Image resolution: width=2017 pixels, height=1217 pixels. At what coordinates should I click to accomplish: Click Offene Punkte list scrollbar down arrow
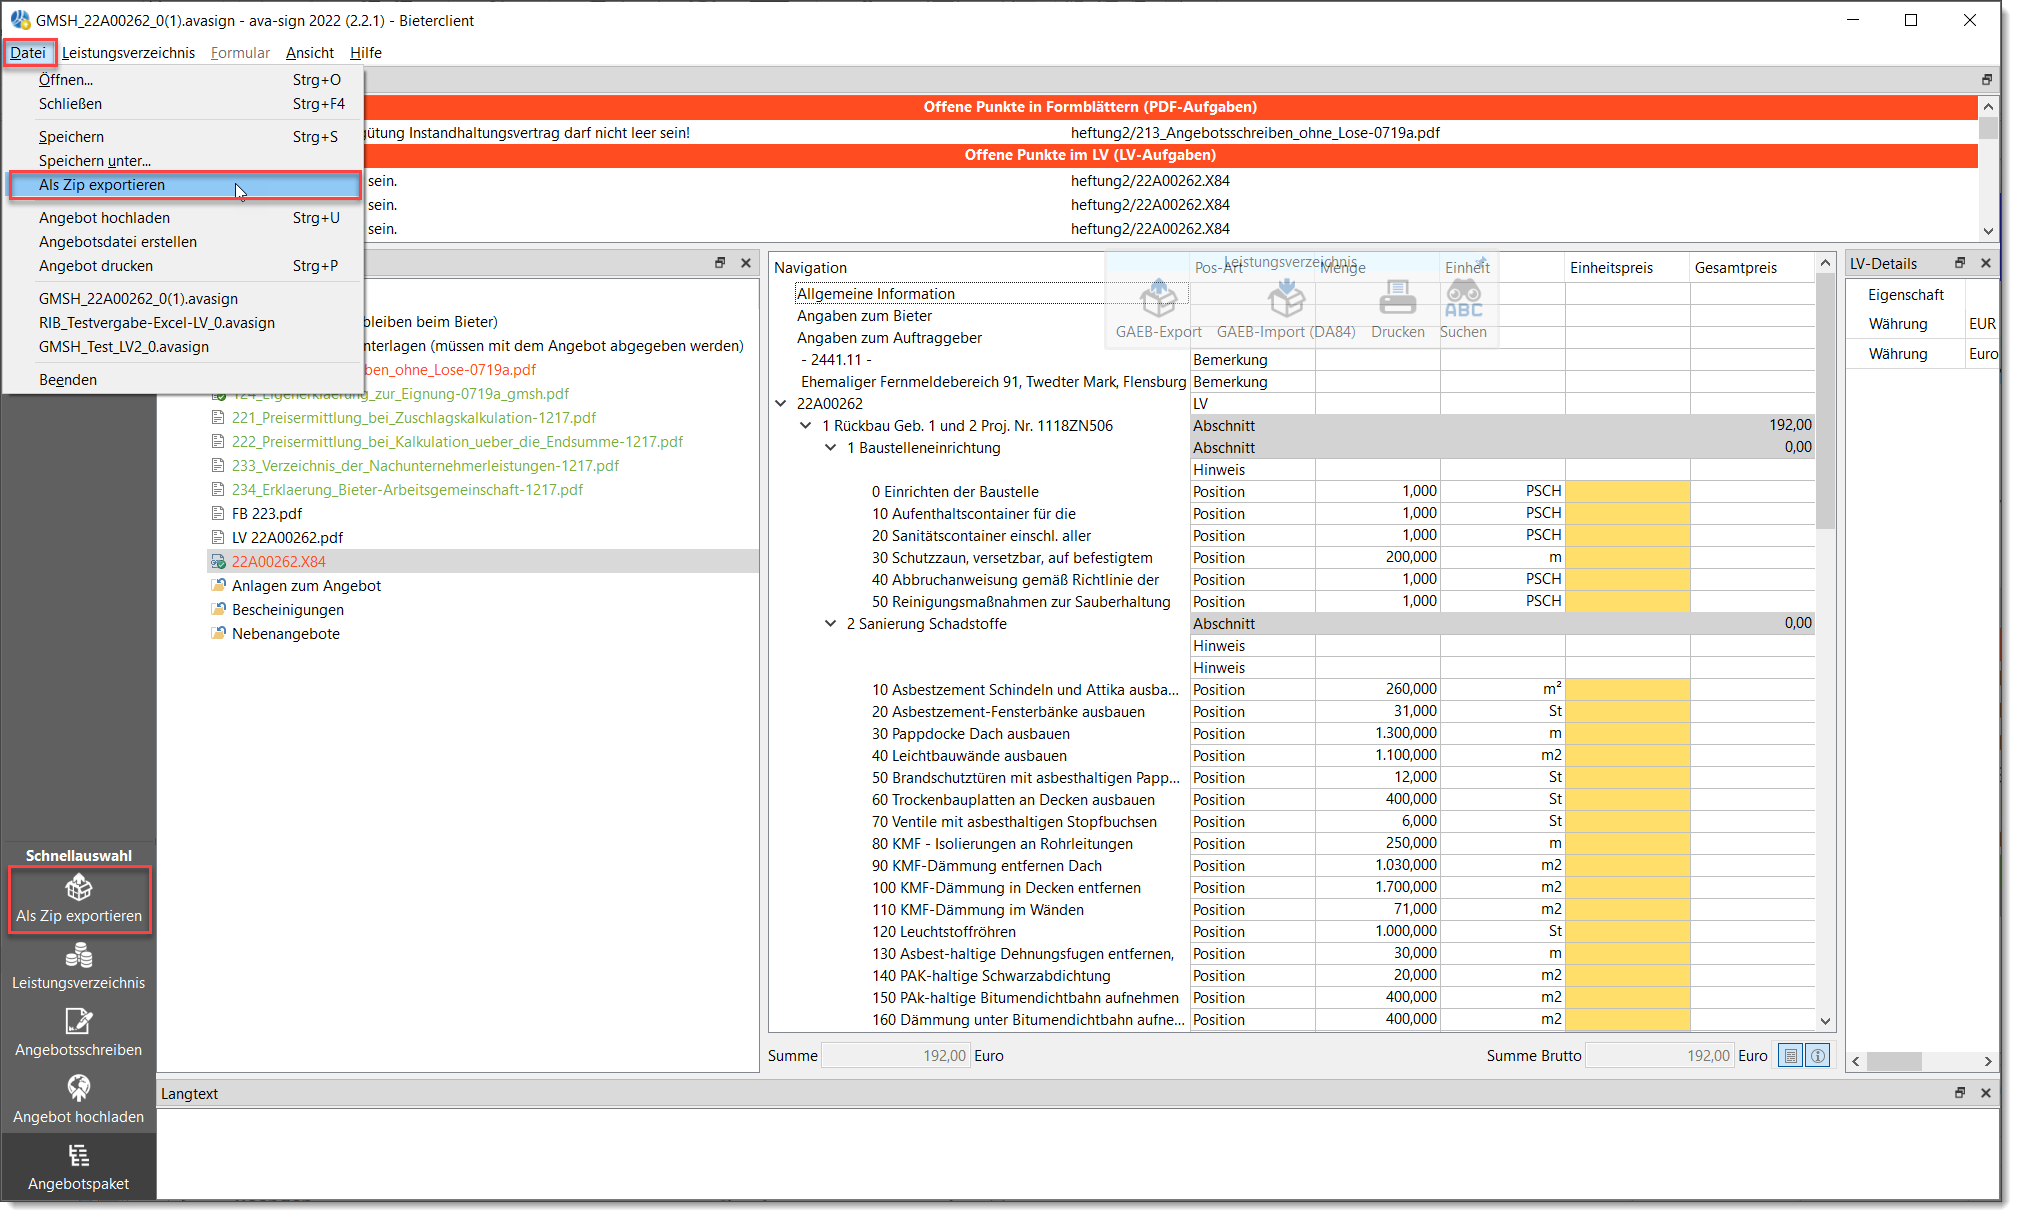pyautogui.click(x=1988, y=231)
